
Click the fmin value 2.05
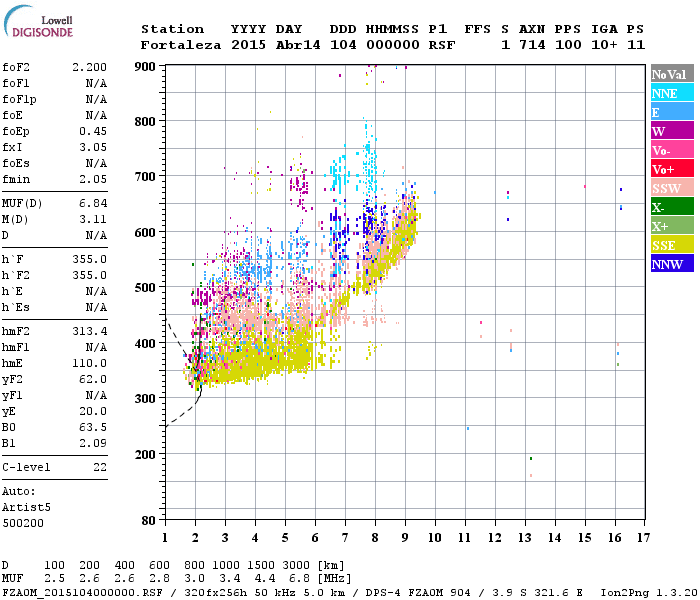click(93, 179)
